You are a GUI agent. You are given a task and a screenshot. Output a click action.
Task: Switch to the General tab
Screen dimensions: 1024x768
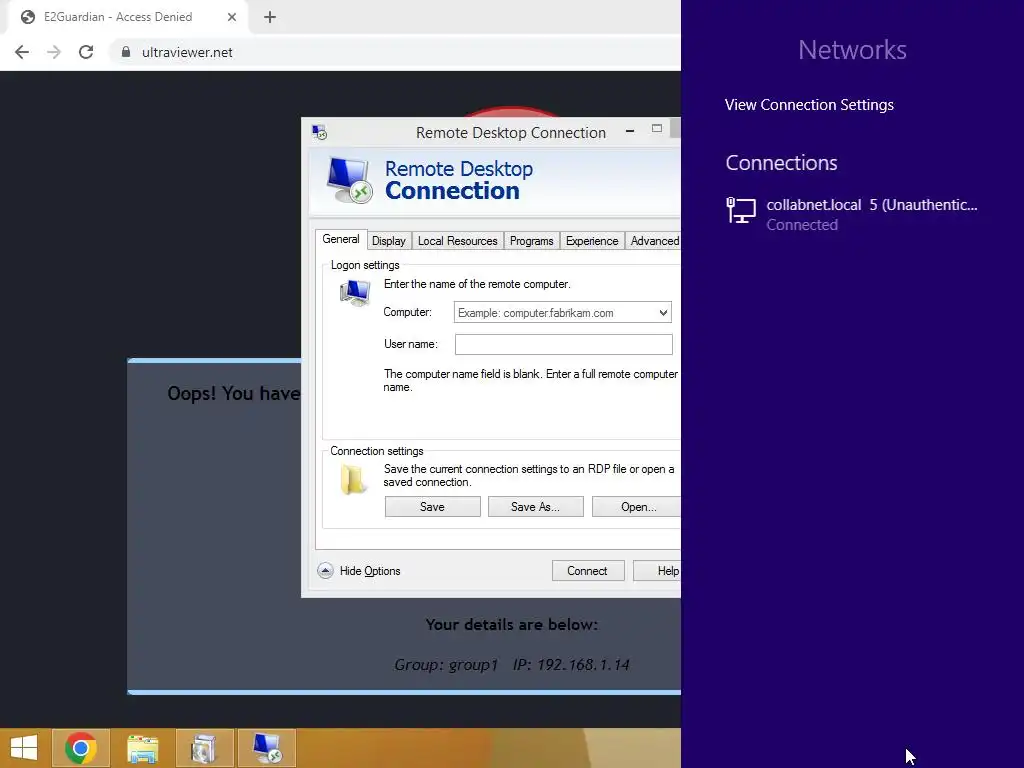pyautogui.click(x=341, y=239)
